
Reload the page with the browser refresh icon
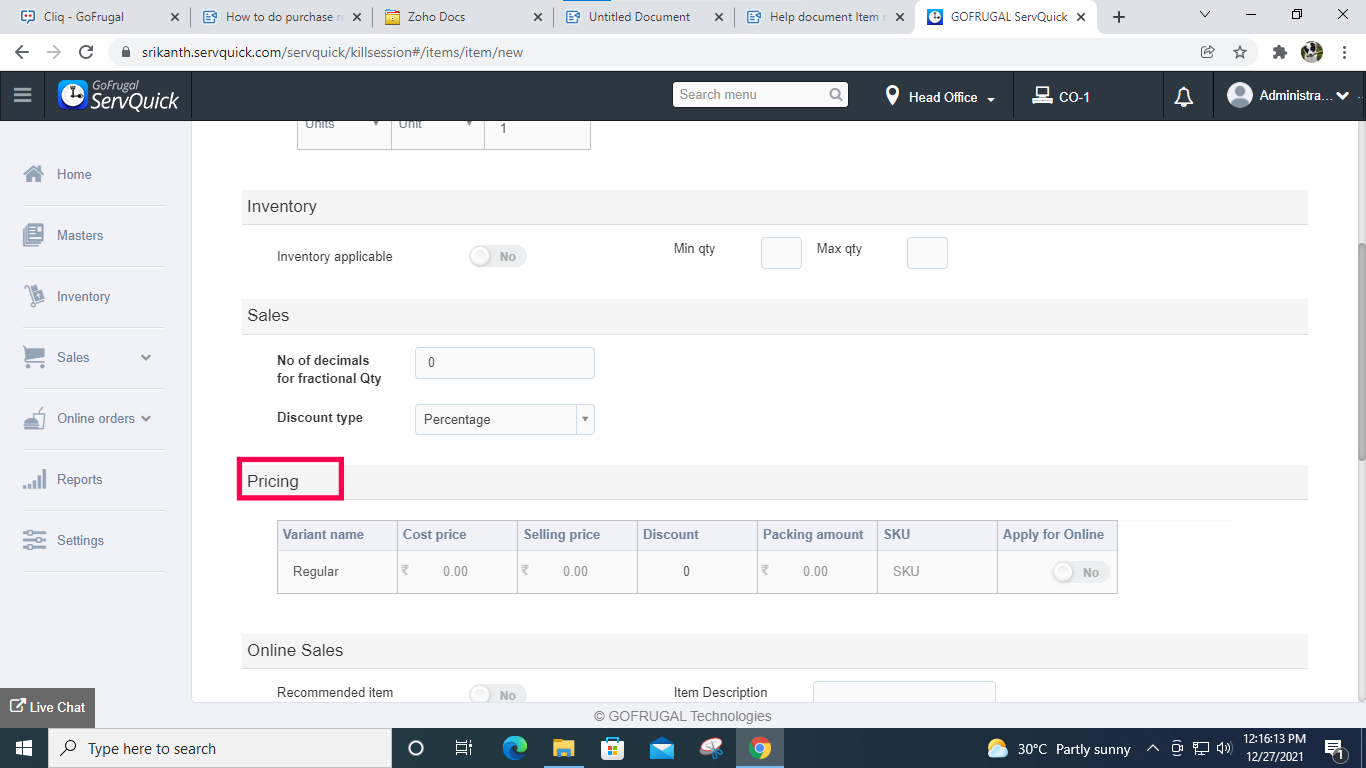coord(86,52)
